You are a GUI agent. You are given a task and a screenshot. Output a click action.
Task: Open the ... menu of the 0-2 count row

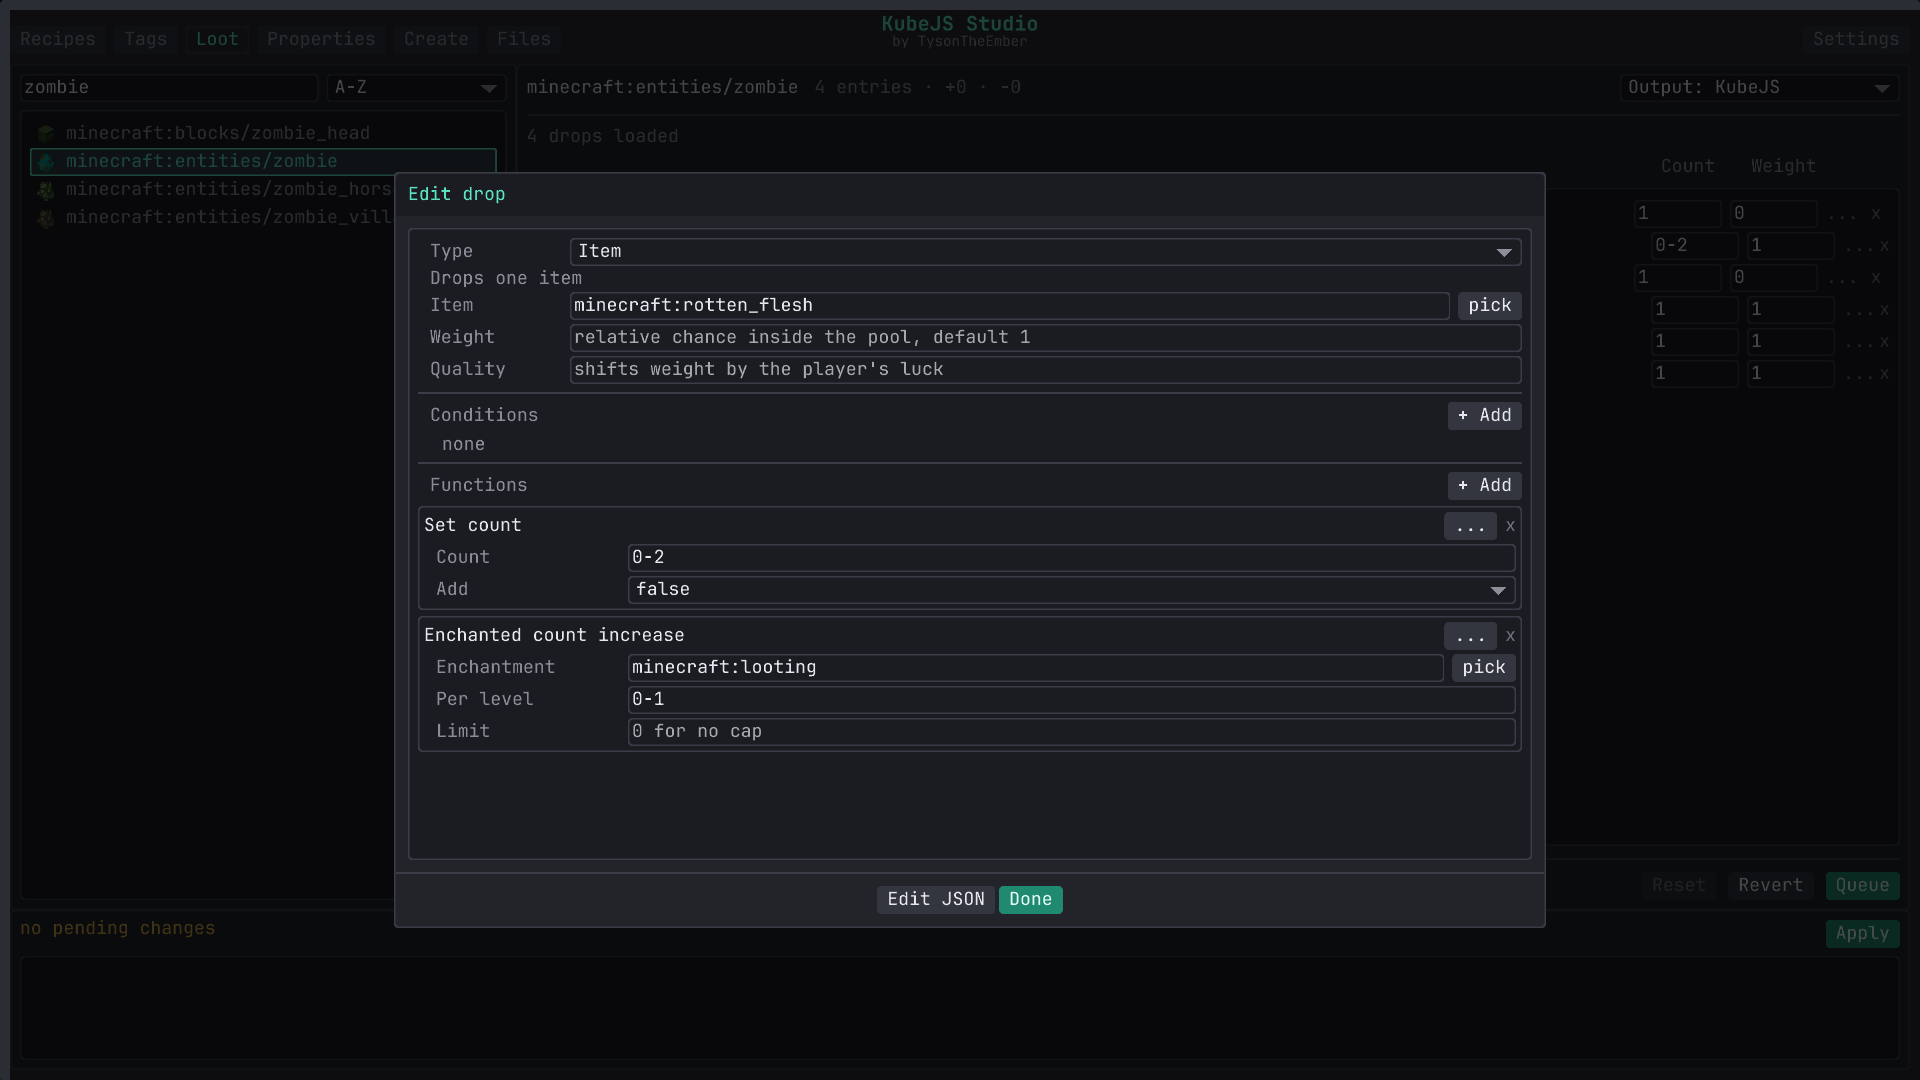1859,246
